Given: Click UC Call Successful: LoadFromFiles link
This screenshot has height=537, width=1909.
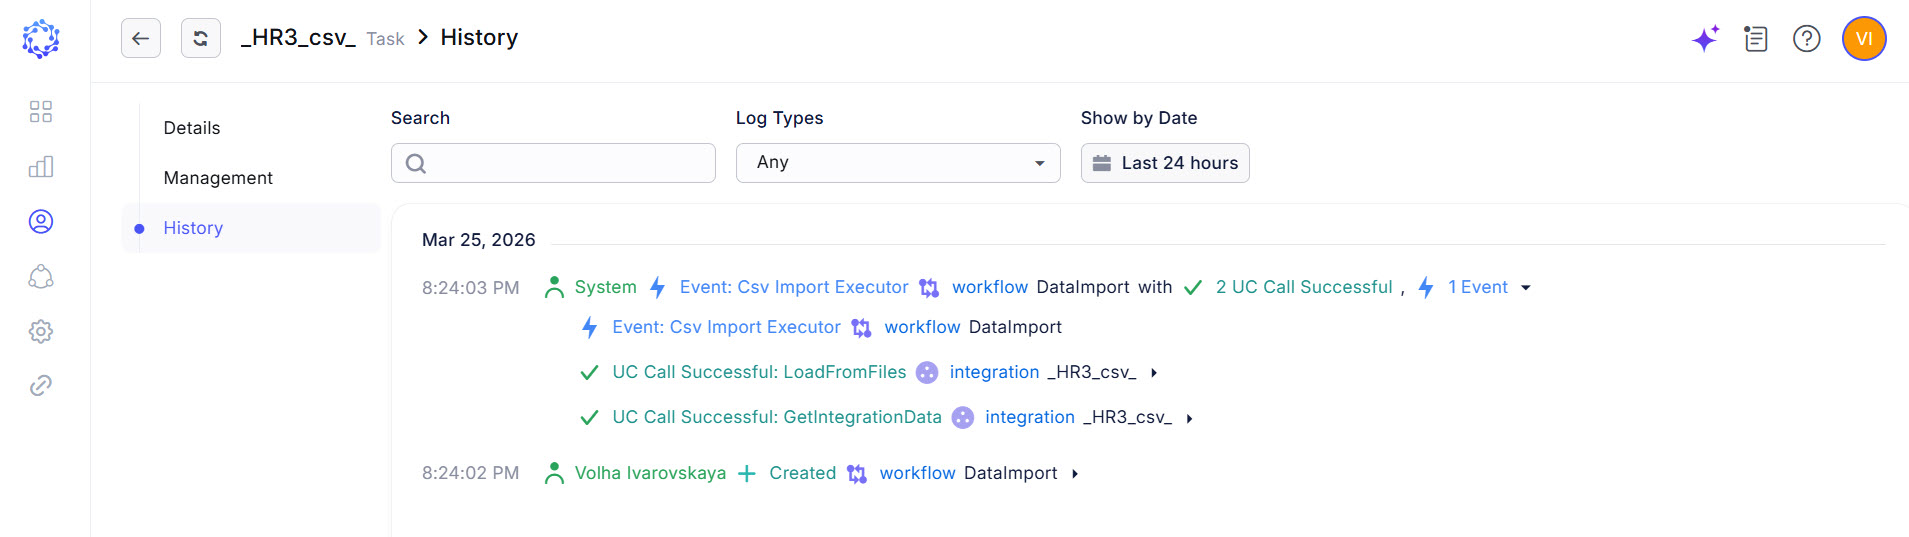Looking at the screenshot, I should pyautogui.click(x=759, y=372).
